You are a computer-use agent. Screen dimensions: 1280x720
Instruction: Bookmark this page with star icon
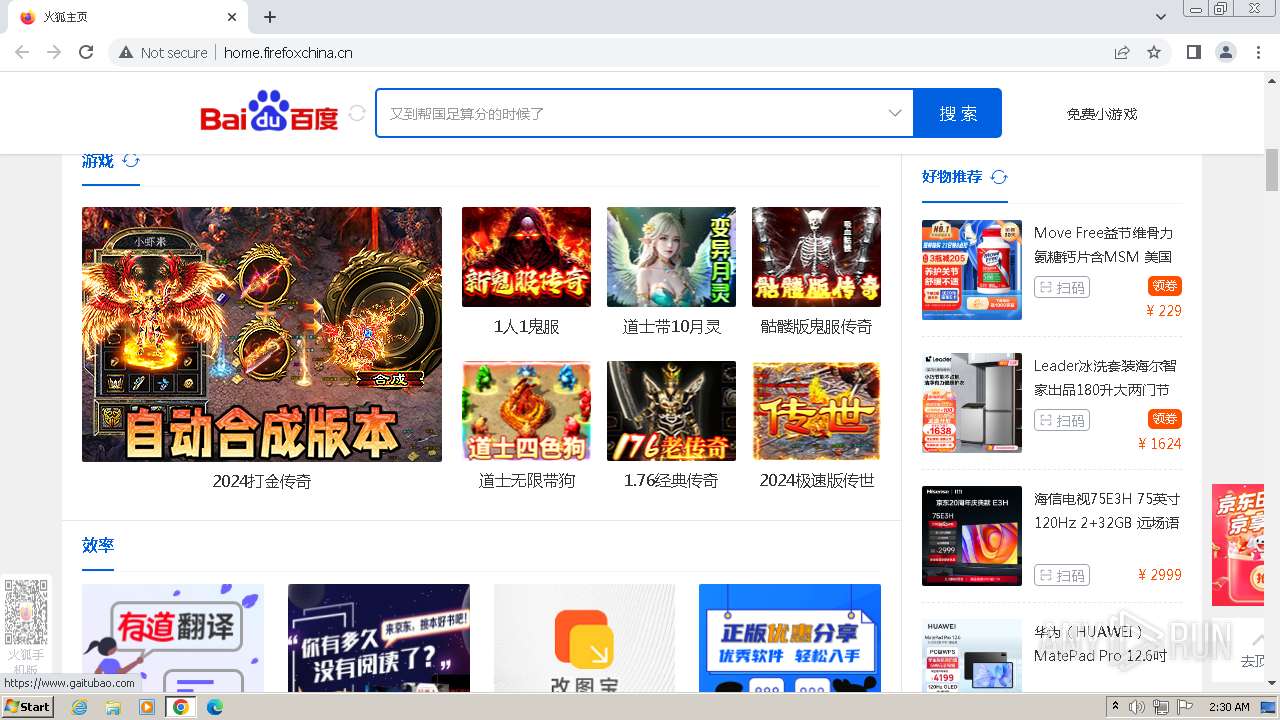point(1154,52)
